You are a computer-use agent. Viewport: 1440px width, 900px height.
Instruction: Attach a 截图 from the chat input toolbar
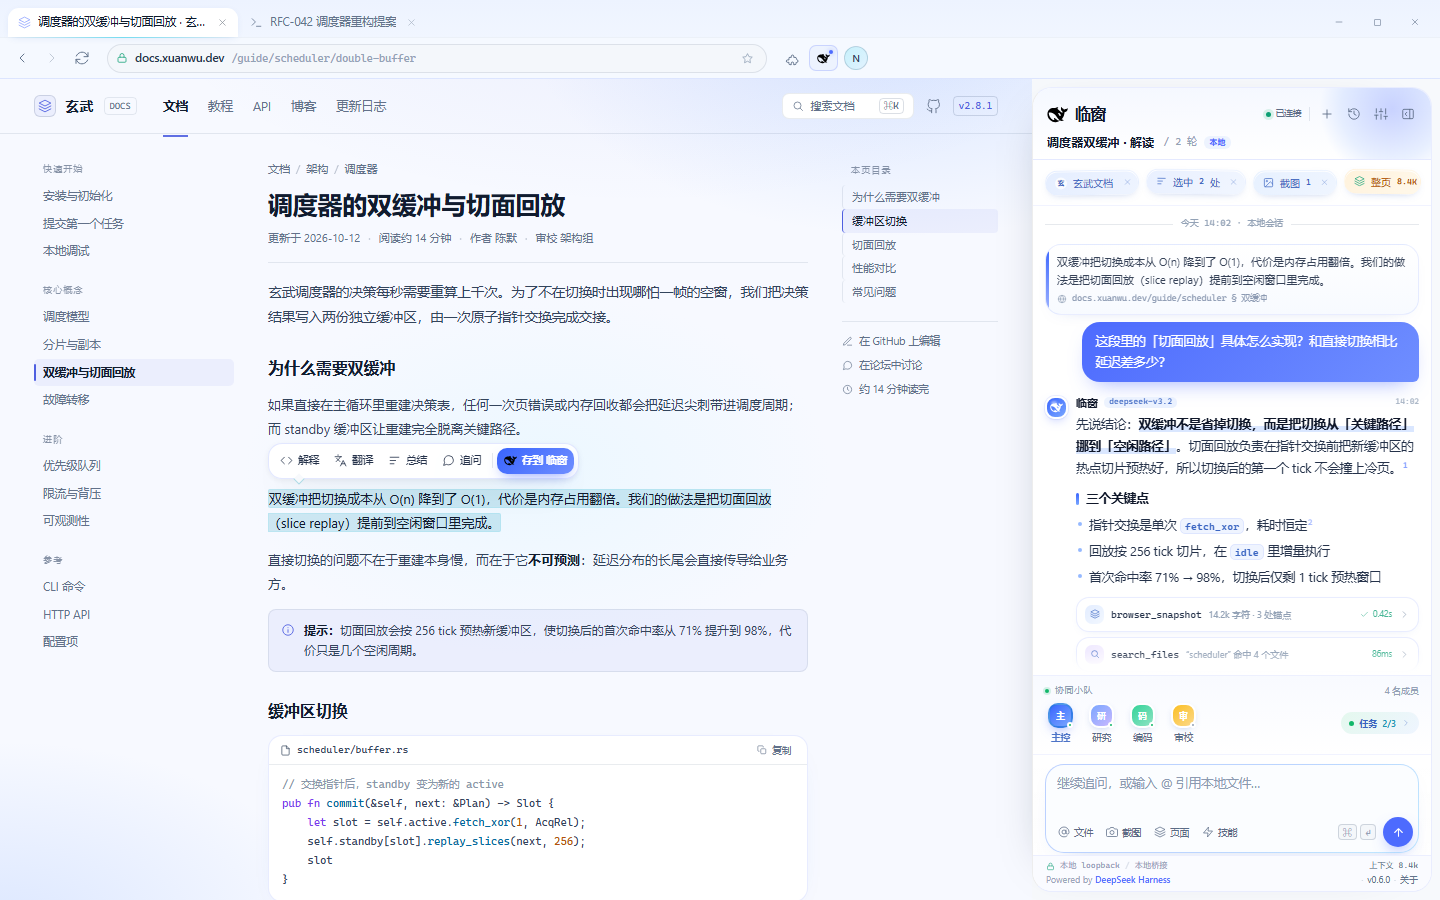point(1123,832)
